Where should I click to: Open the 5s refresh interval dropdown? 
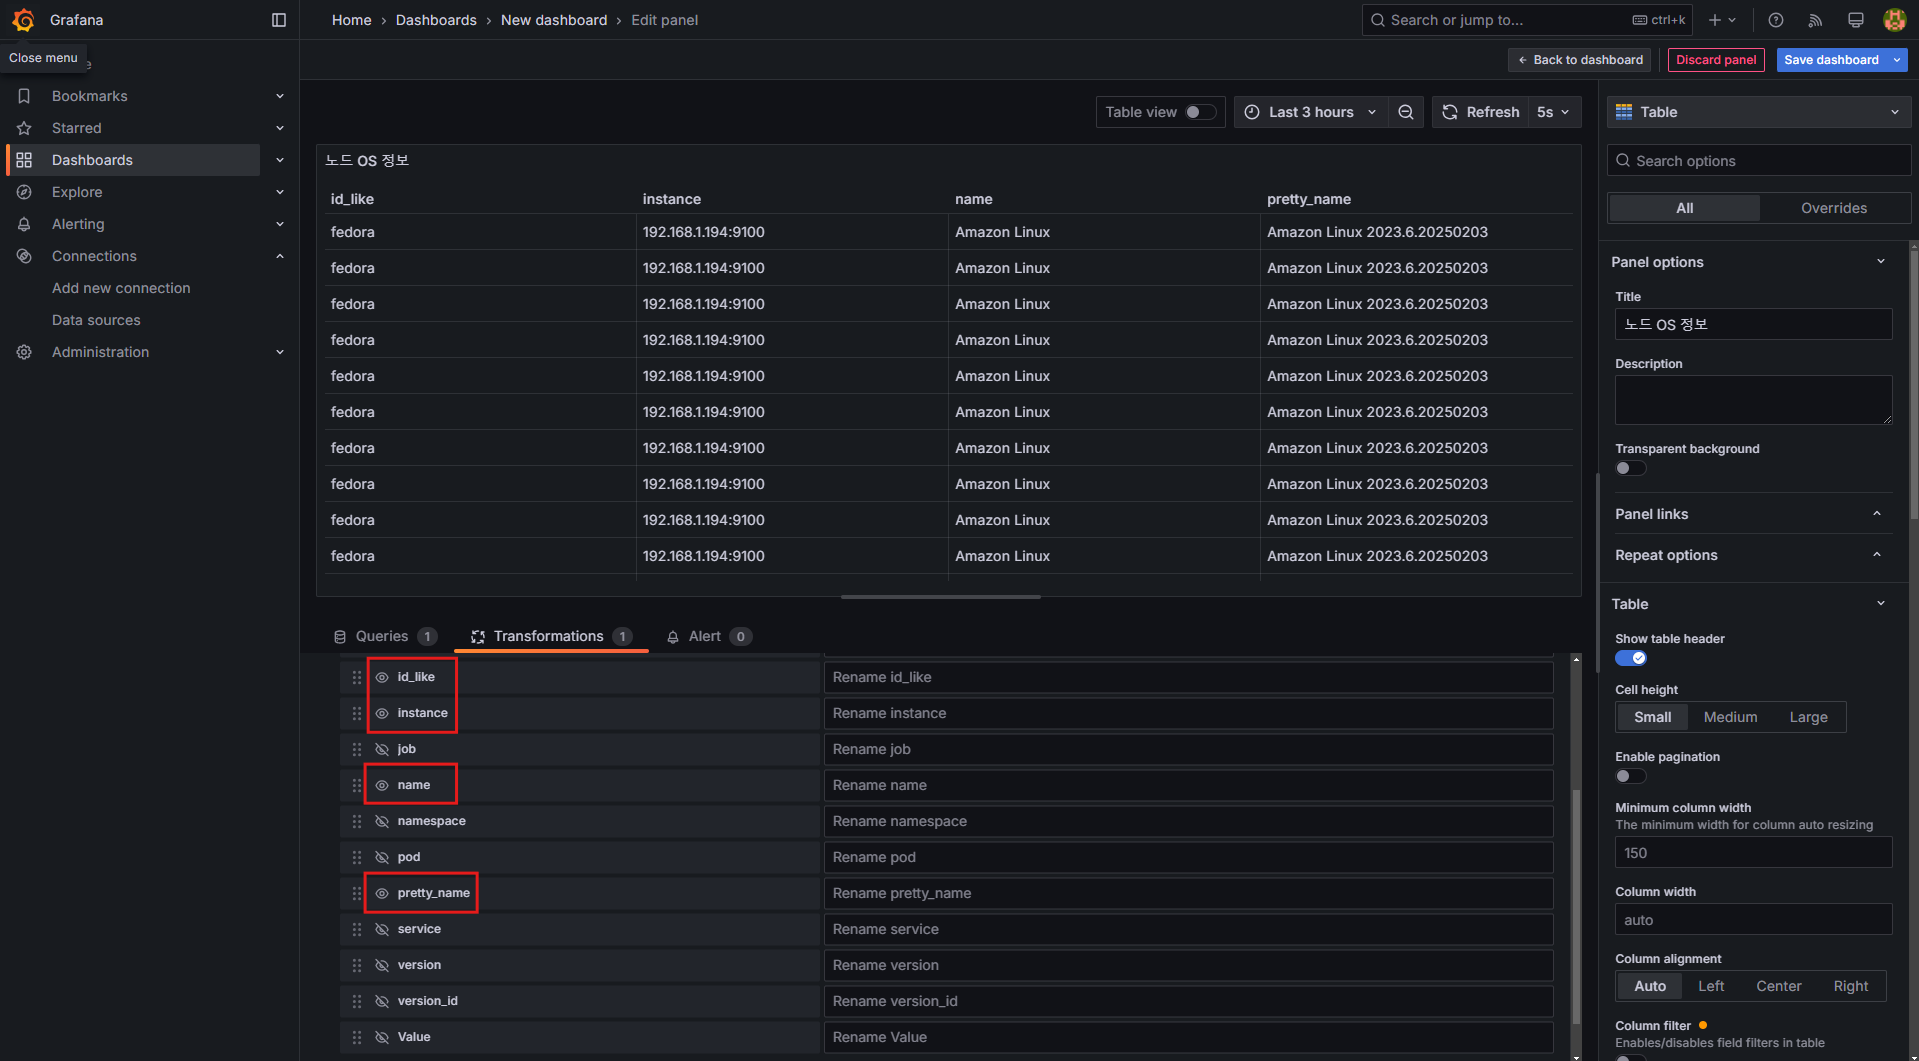click(1554, 112)
